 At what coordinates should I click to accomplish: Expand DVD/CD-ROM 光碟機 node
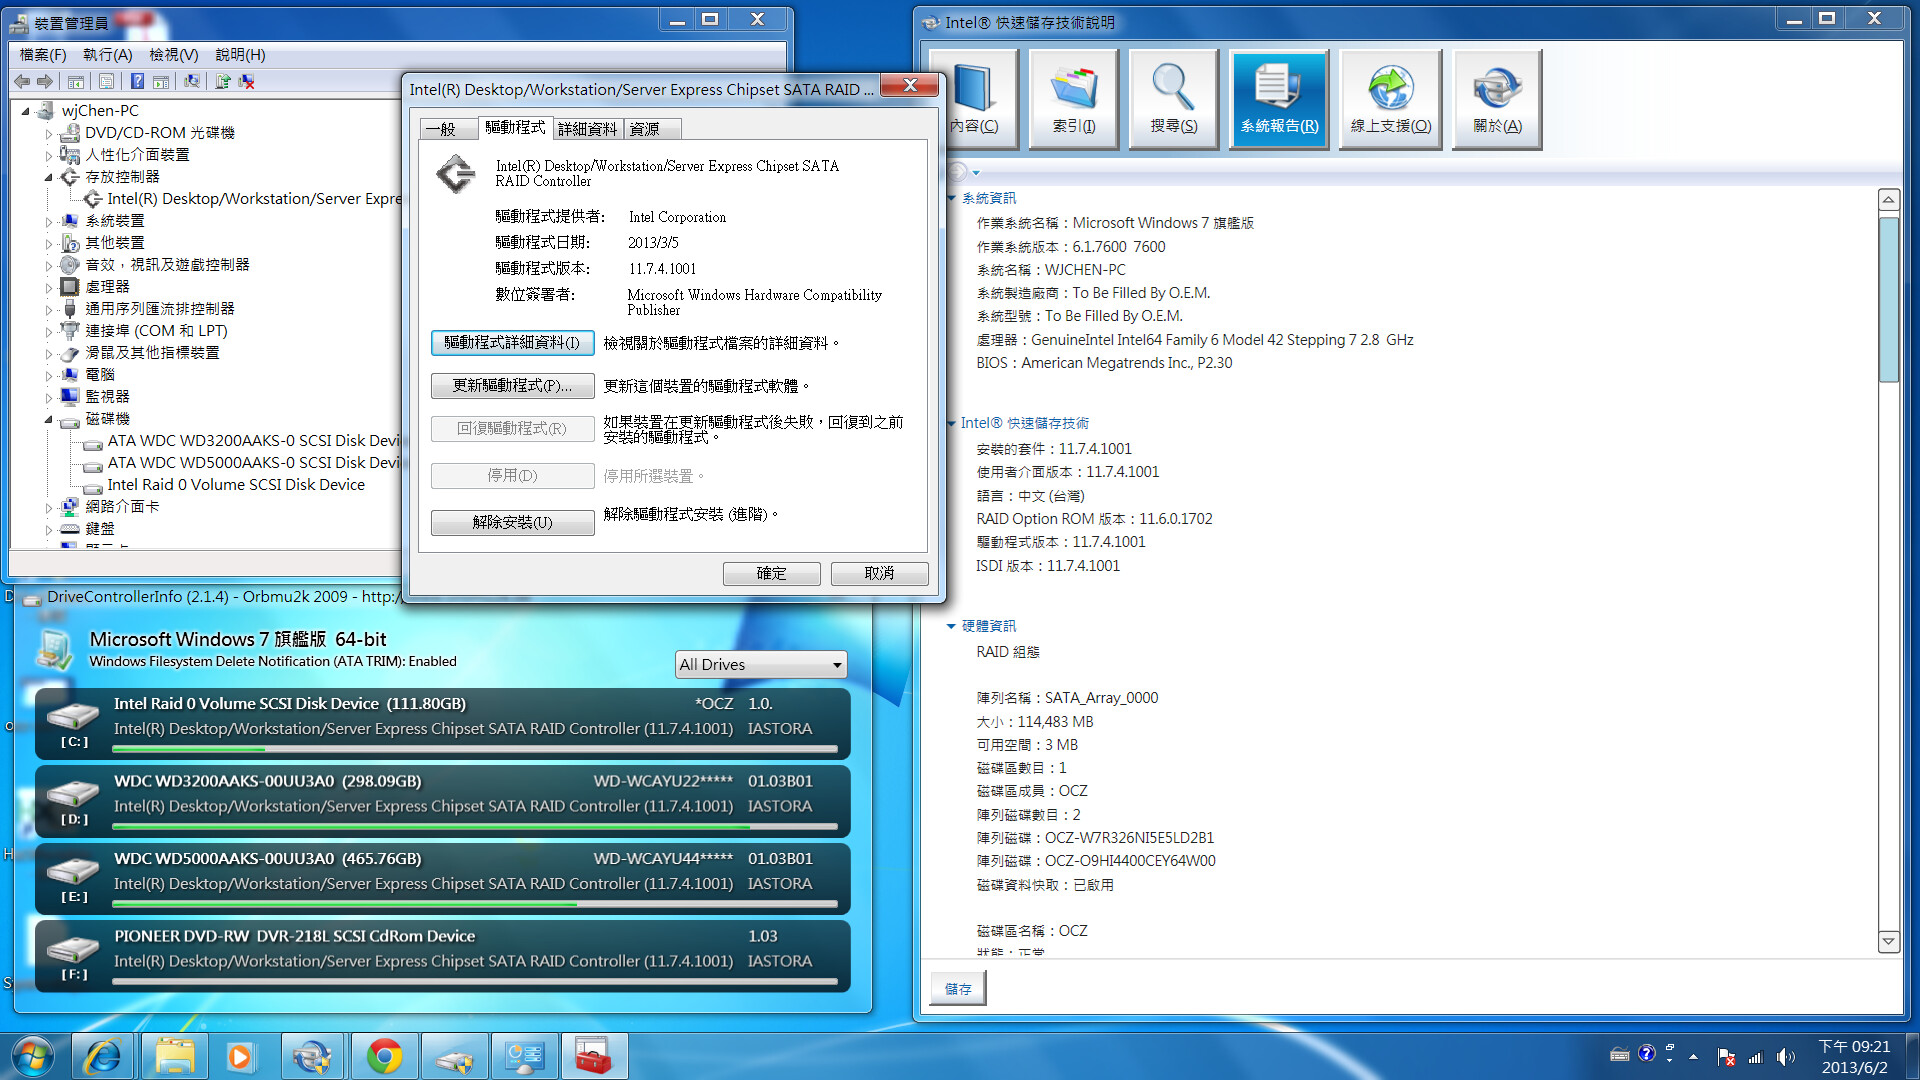point(48,133)
